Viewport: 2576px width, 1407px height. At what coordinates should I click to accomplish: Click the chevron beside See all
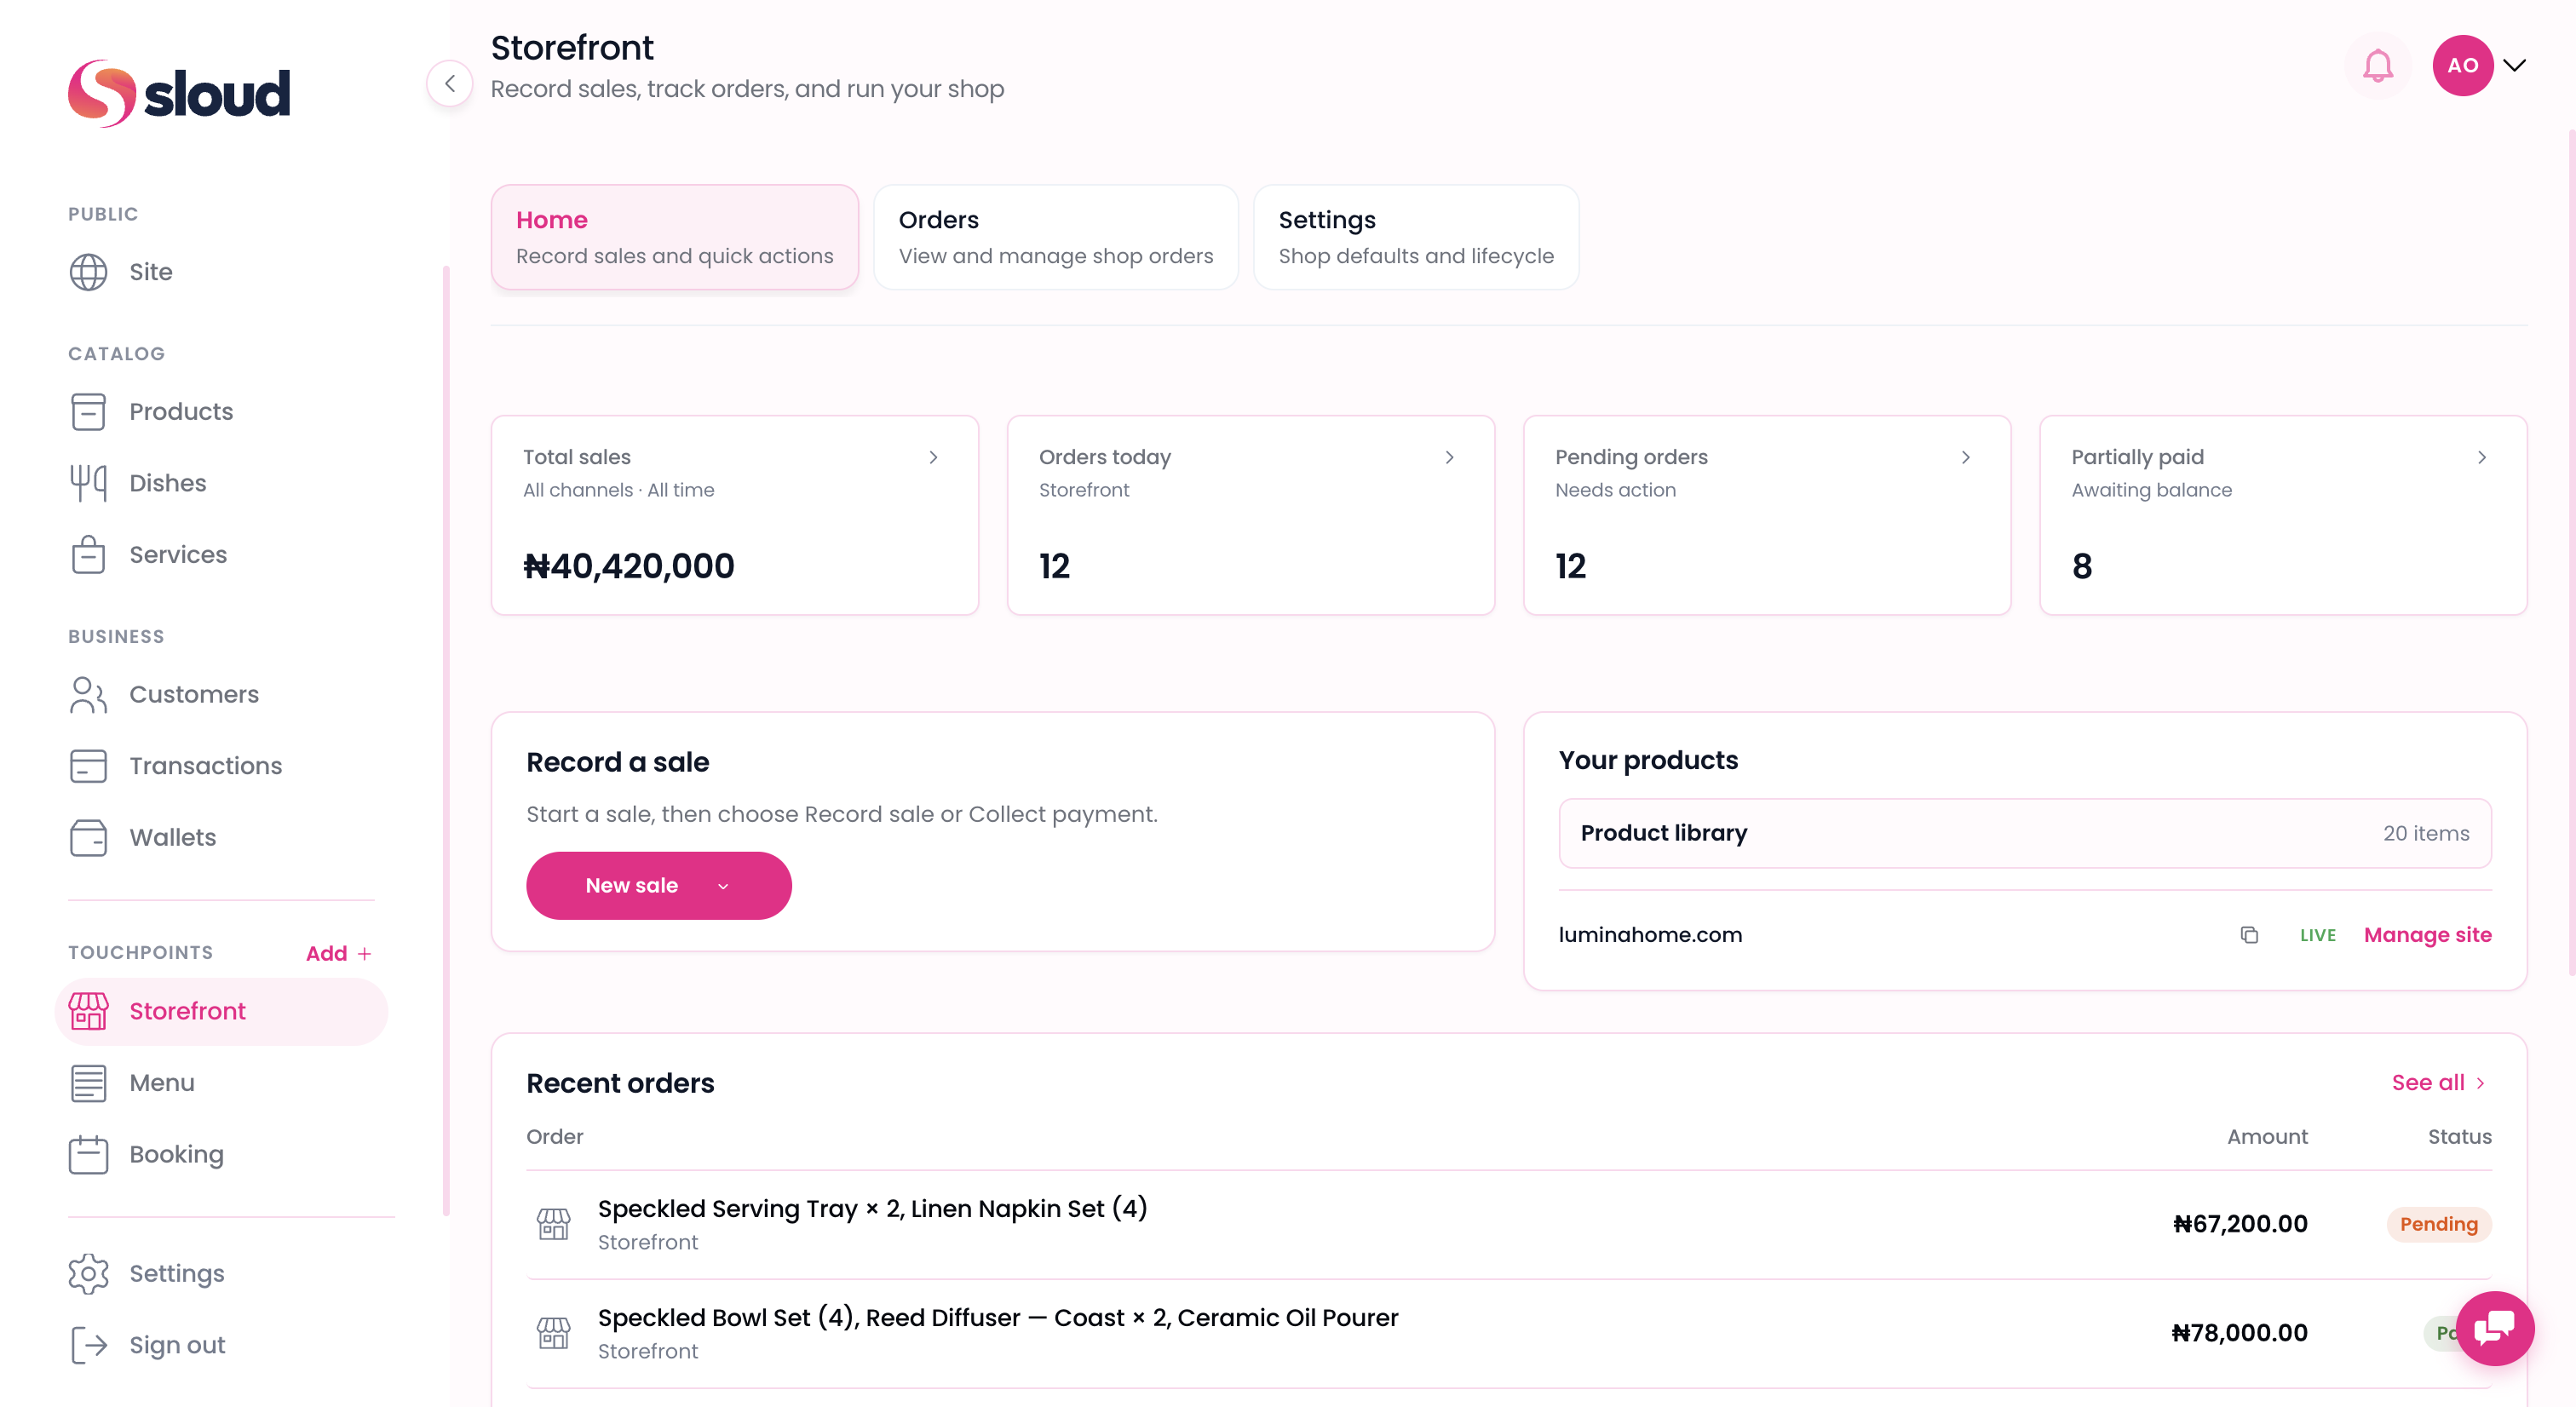click(2480, 1083)
